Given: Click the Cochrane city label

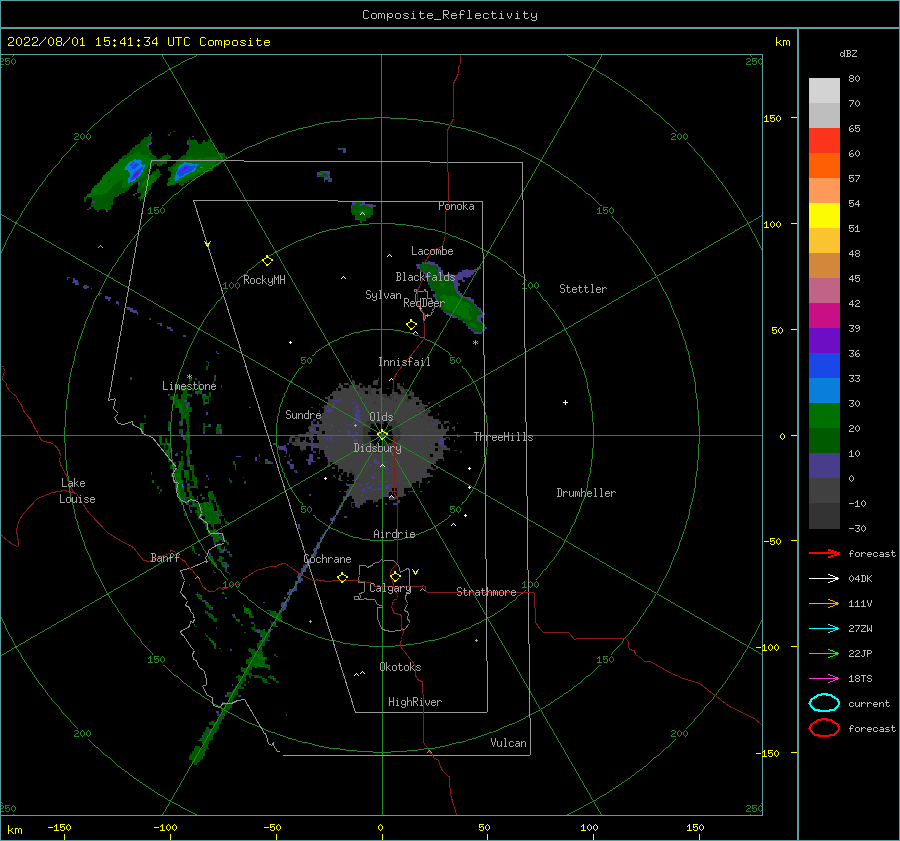Looking at the screenshot, I should click(x=327, y=559).
